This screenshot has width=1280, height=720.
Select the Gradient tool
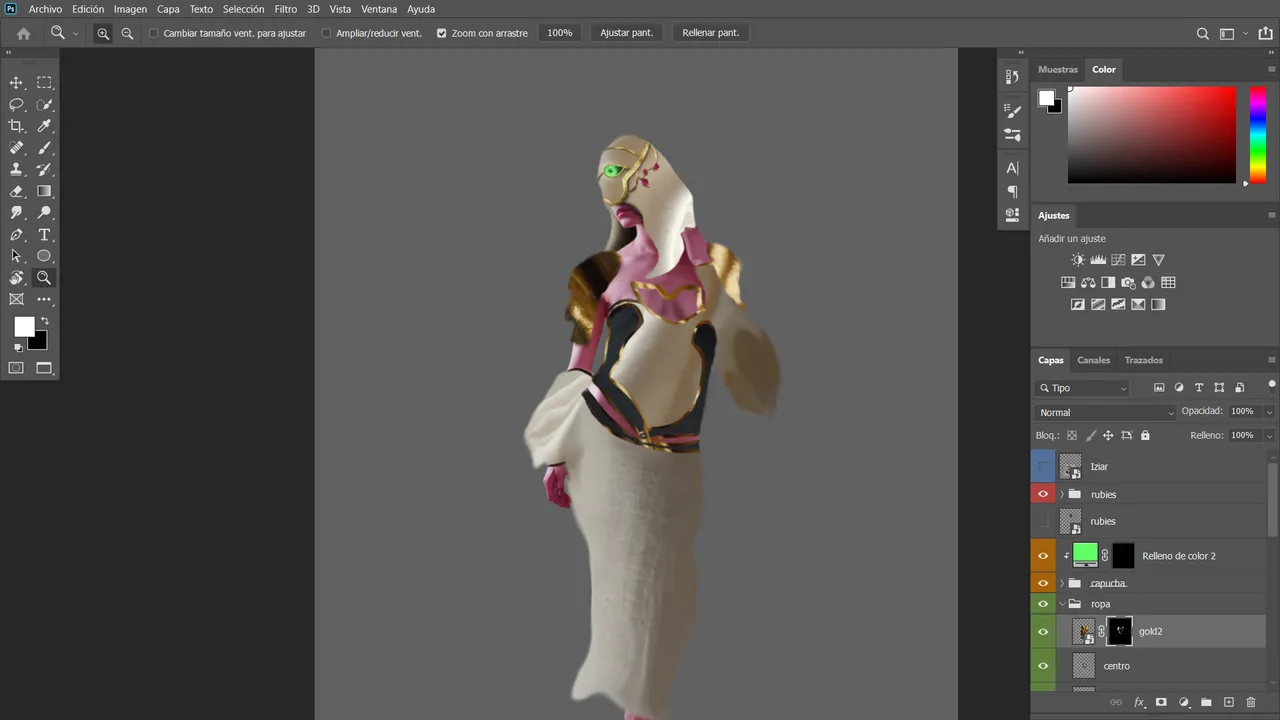pyautogui.click(x=44, y=191)
